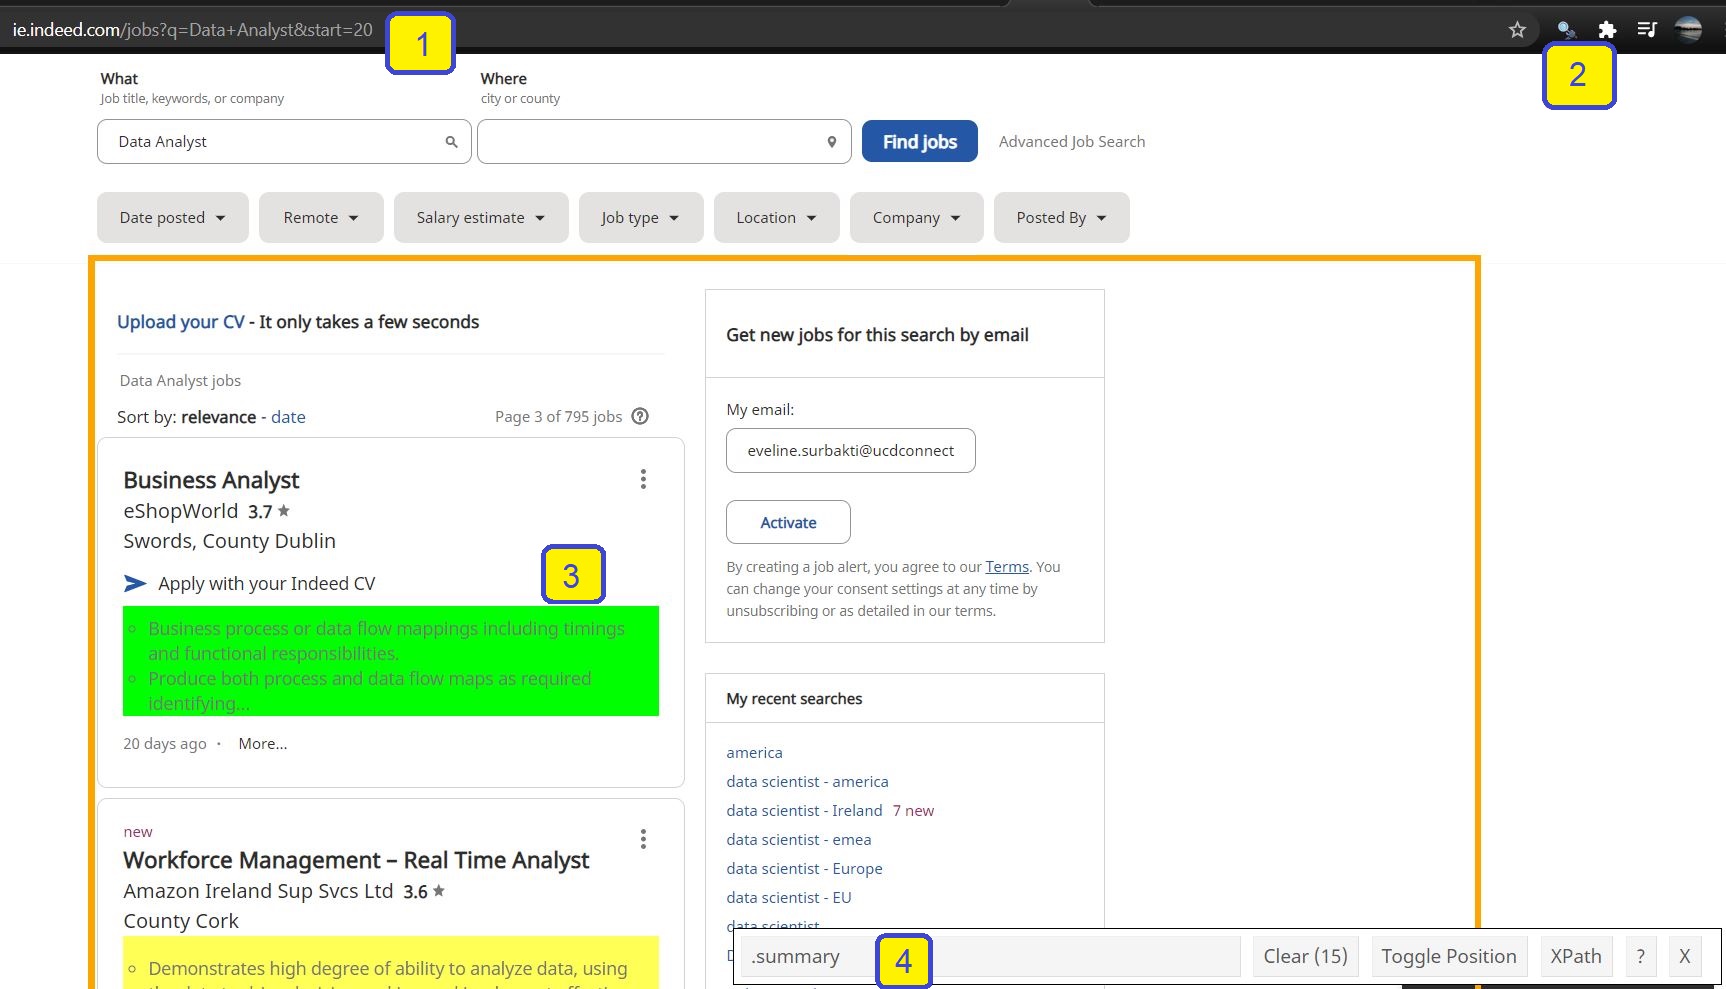Viewport: 1726px width, 989px height.
Task: Open the Salary estimate dropdown
Action: 481,217
